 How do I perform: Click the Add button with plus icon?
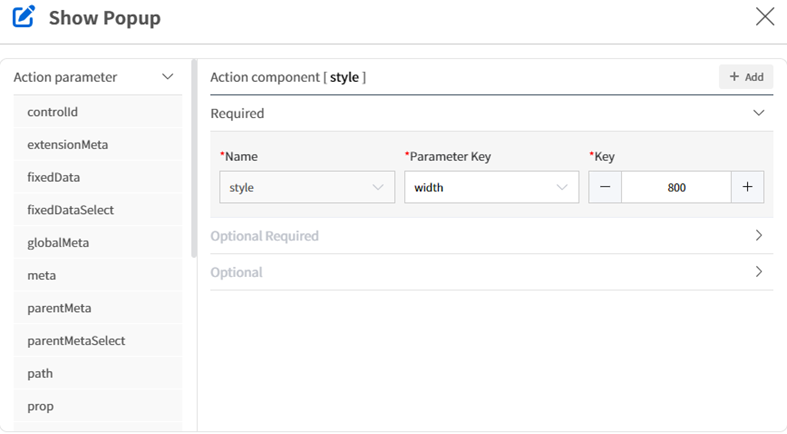746,77
